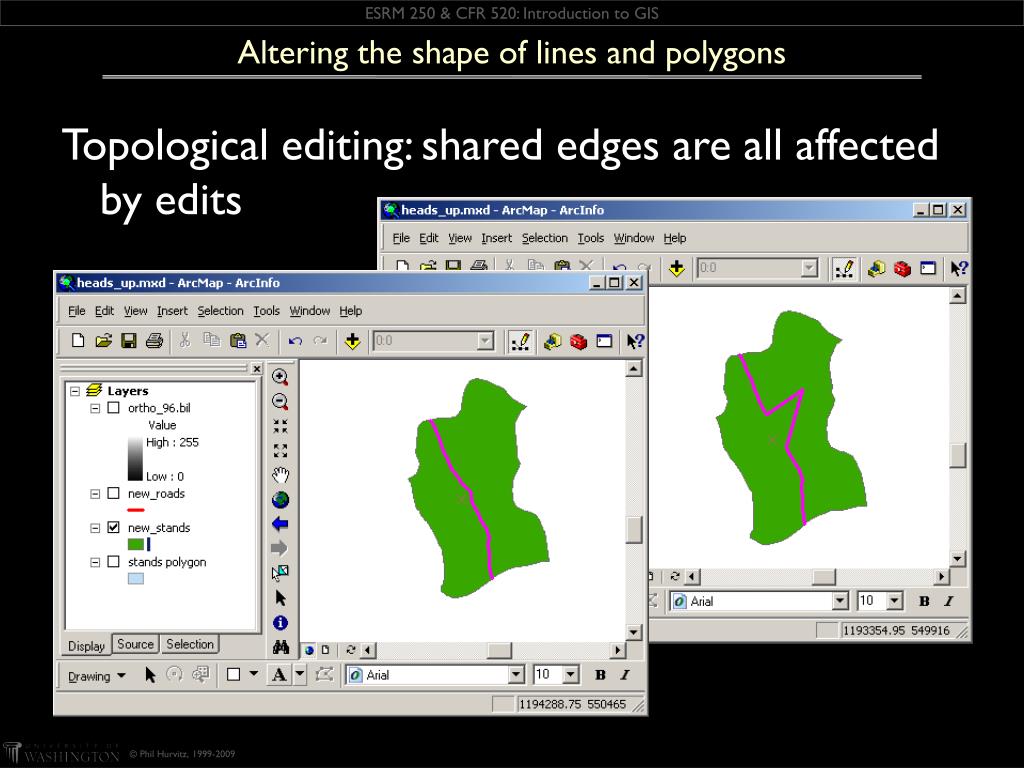Viewport: 1024px width, 768px height.
Task: Switch to the Display tab
Action: click(86, 645)
